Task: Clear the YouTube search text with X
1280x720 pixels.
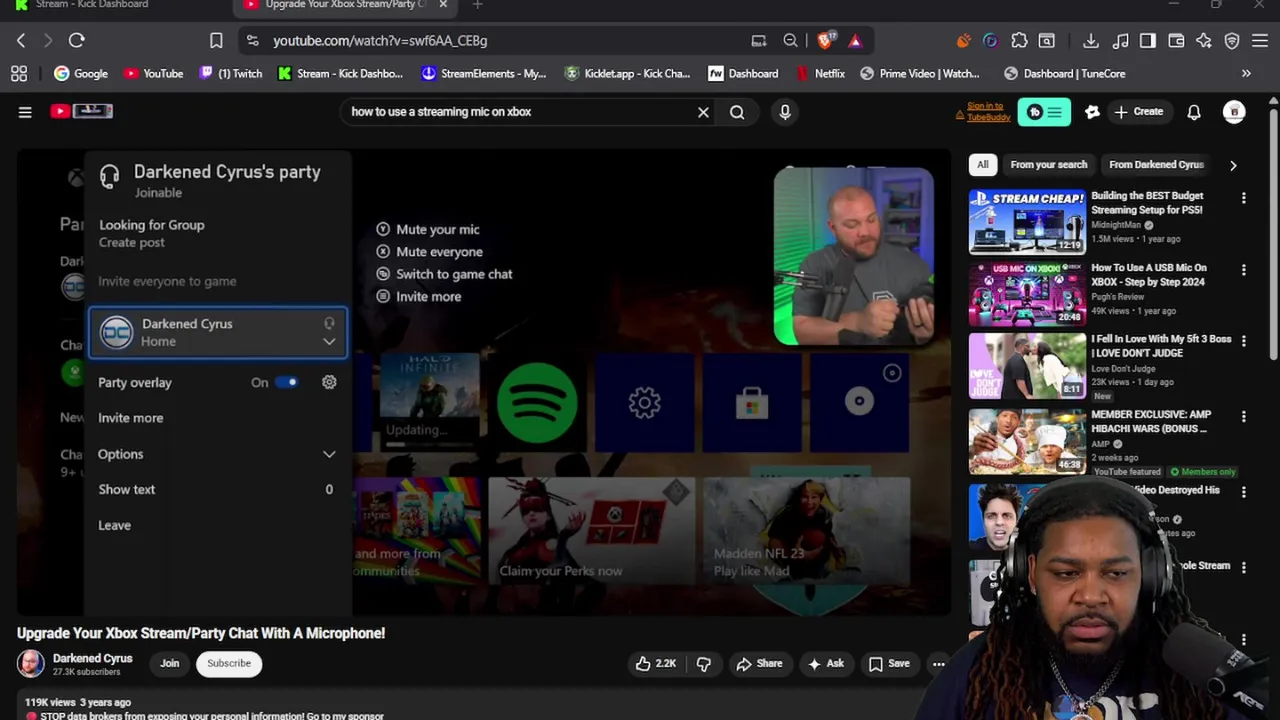Action: tap(703, 112)
